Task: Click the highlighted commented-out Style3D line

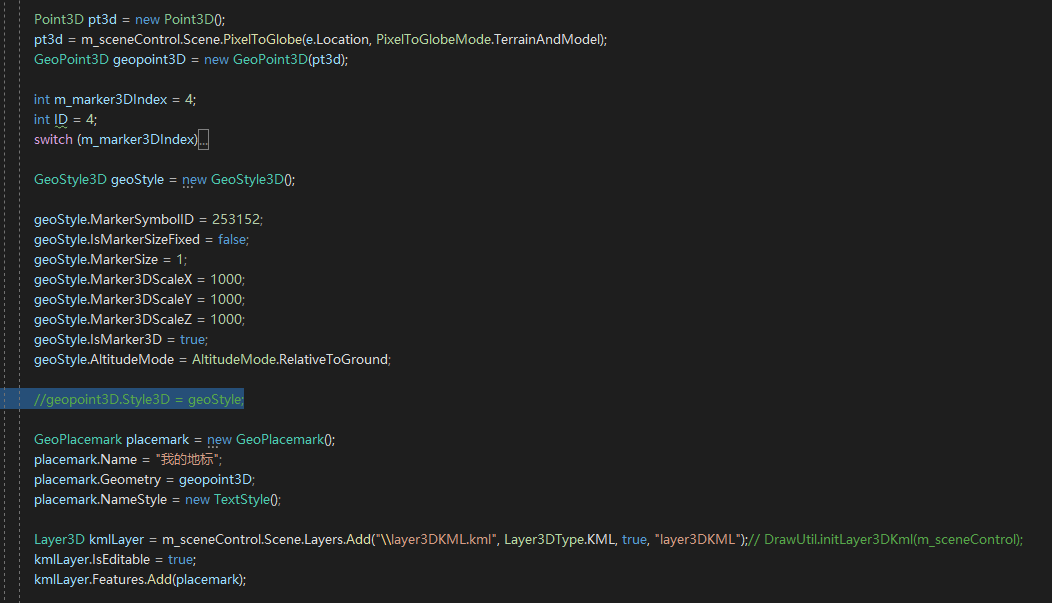Action: (138, 399)
